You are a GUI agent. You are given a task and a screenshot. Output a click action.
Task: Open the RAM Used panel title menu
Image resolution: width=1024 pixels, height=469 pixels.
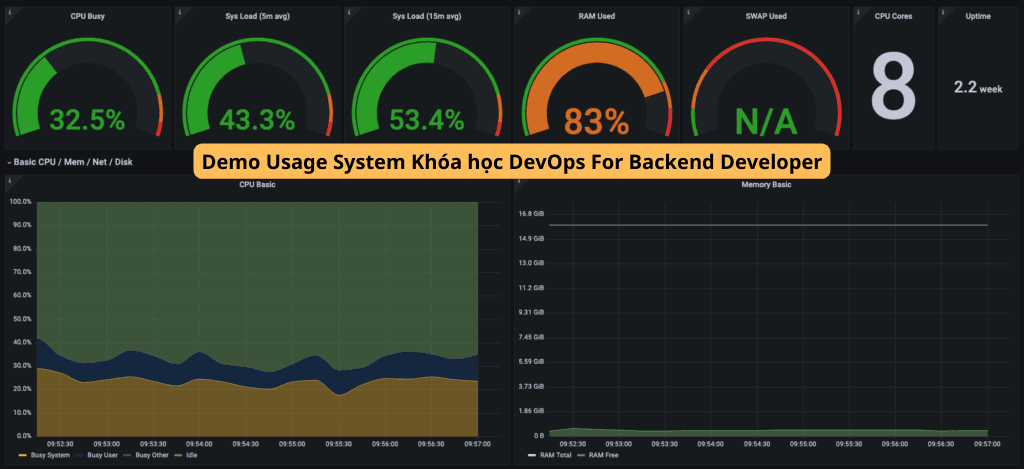(x=597, y=16)
